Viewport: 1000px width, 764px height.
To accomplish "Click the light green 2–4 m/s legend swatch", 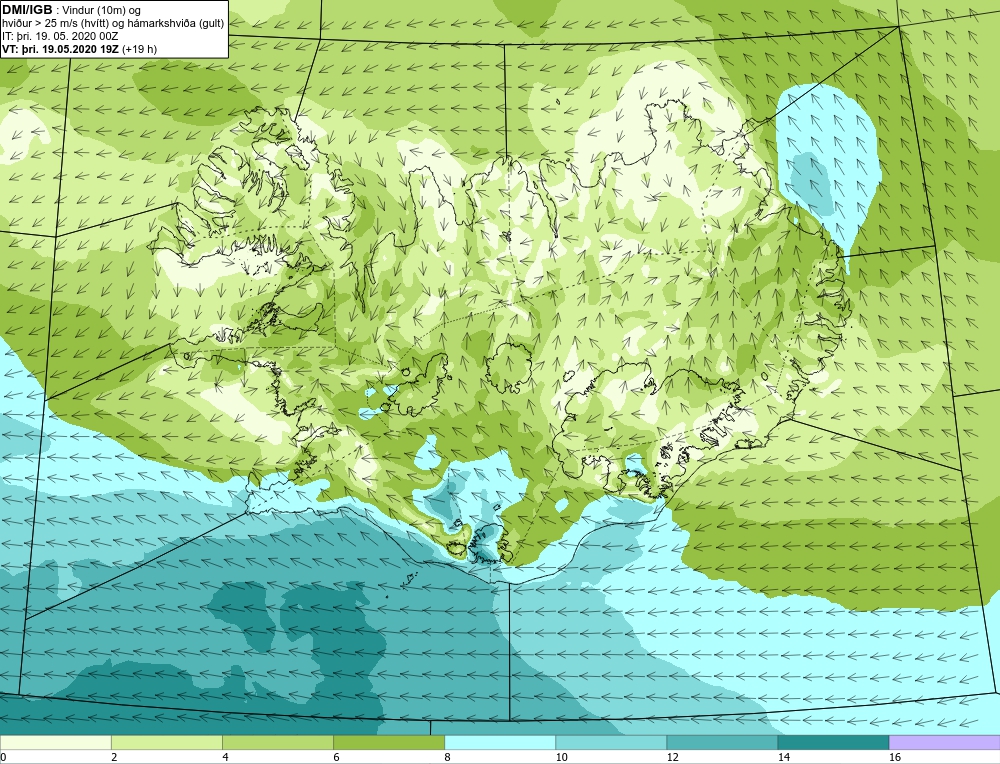I will coord(166,742).
